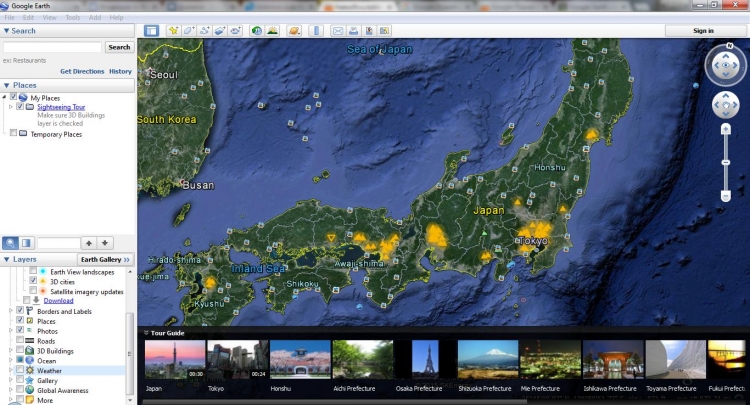The width and height of the screenshot is (750, 405).
Task: Enable the Roads layer checkbox
Action: [x=20, y=340]
